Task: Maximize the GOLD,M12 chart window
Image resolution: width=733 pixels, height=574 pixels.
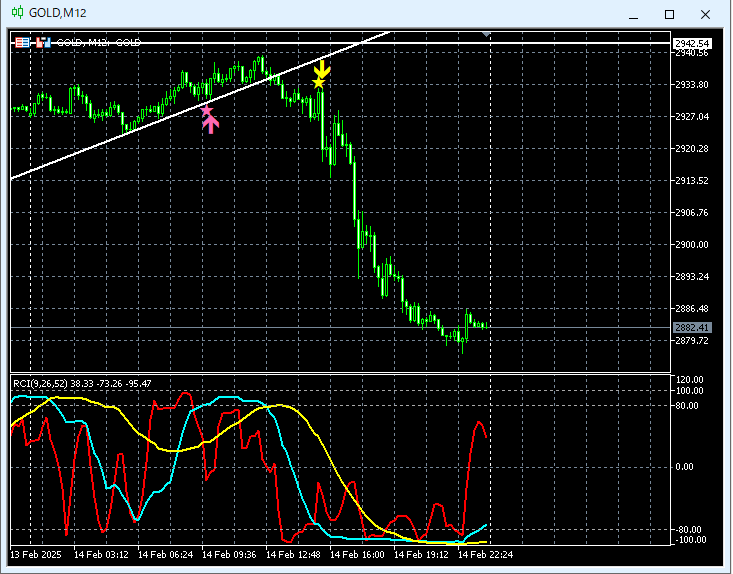Action: pos(669,14)
